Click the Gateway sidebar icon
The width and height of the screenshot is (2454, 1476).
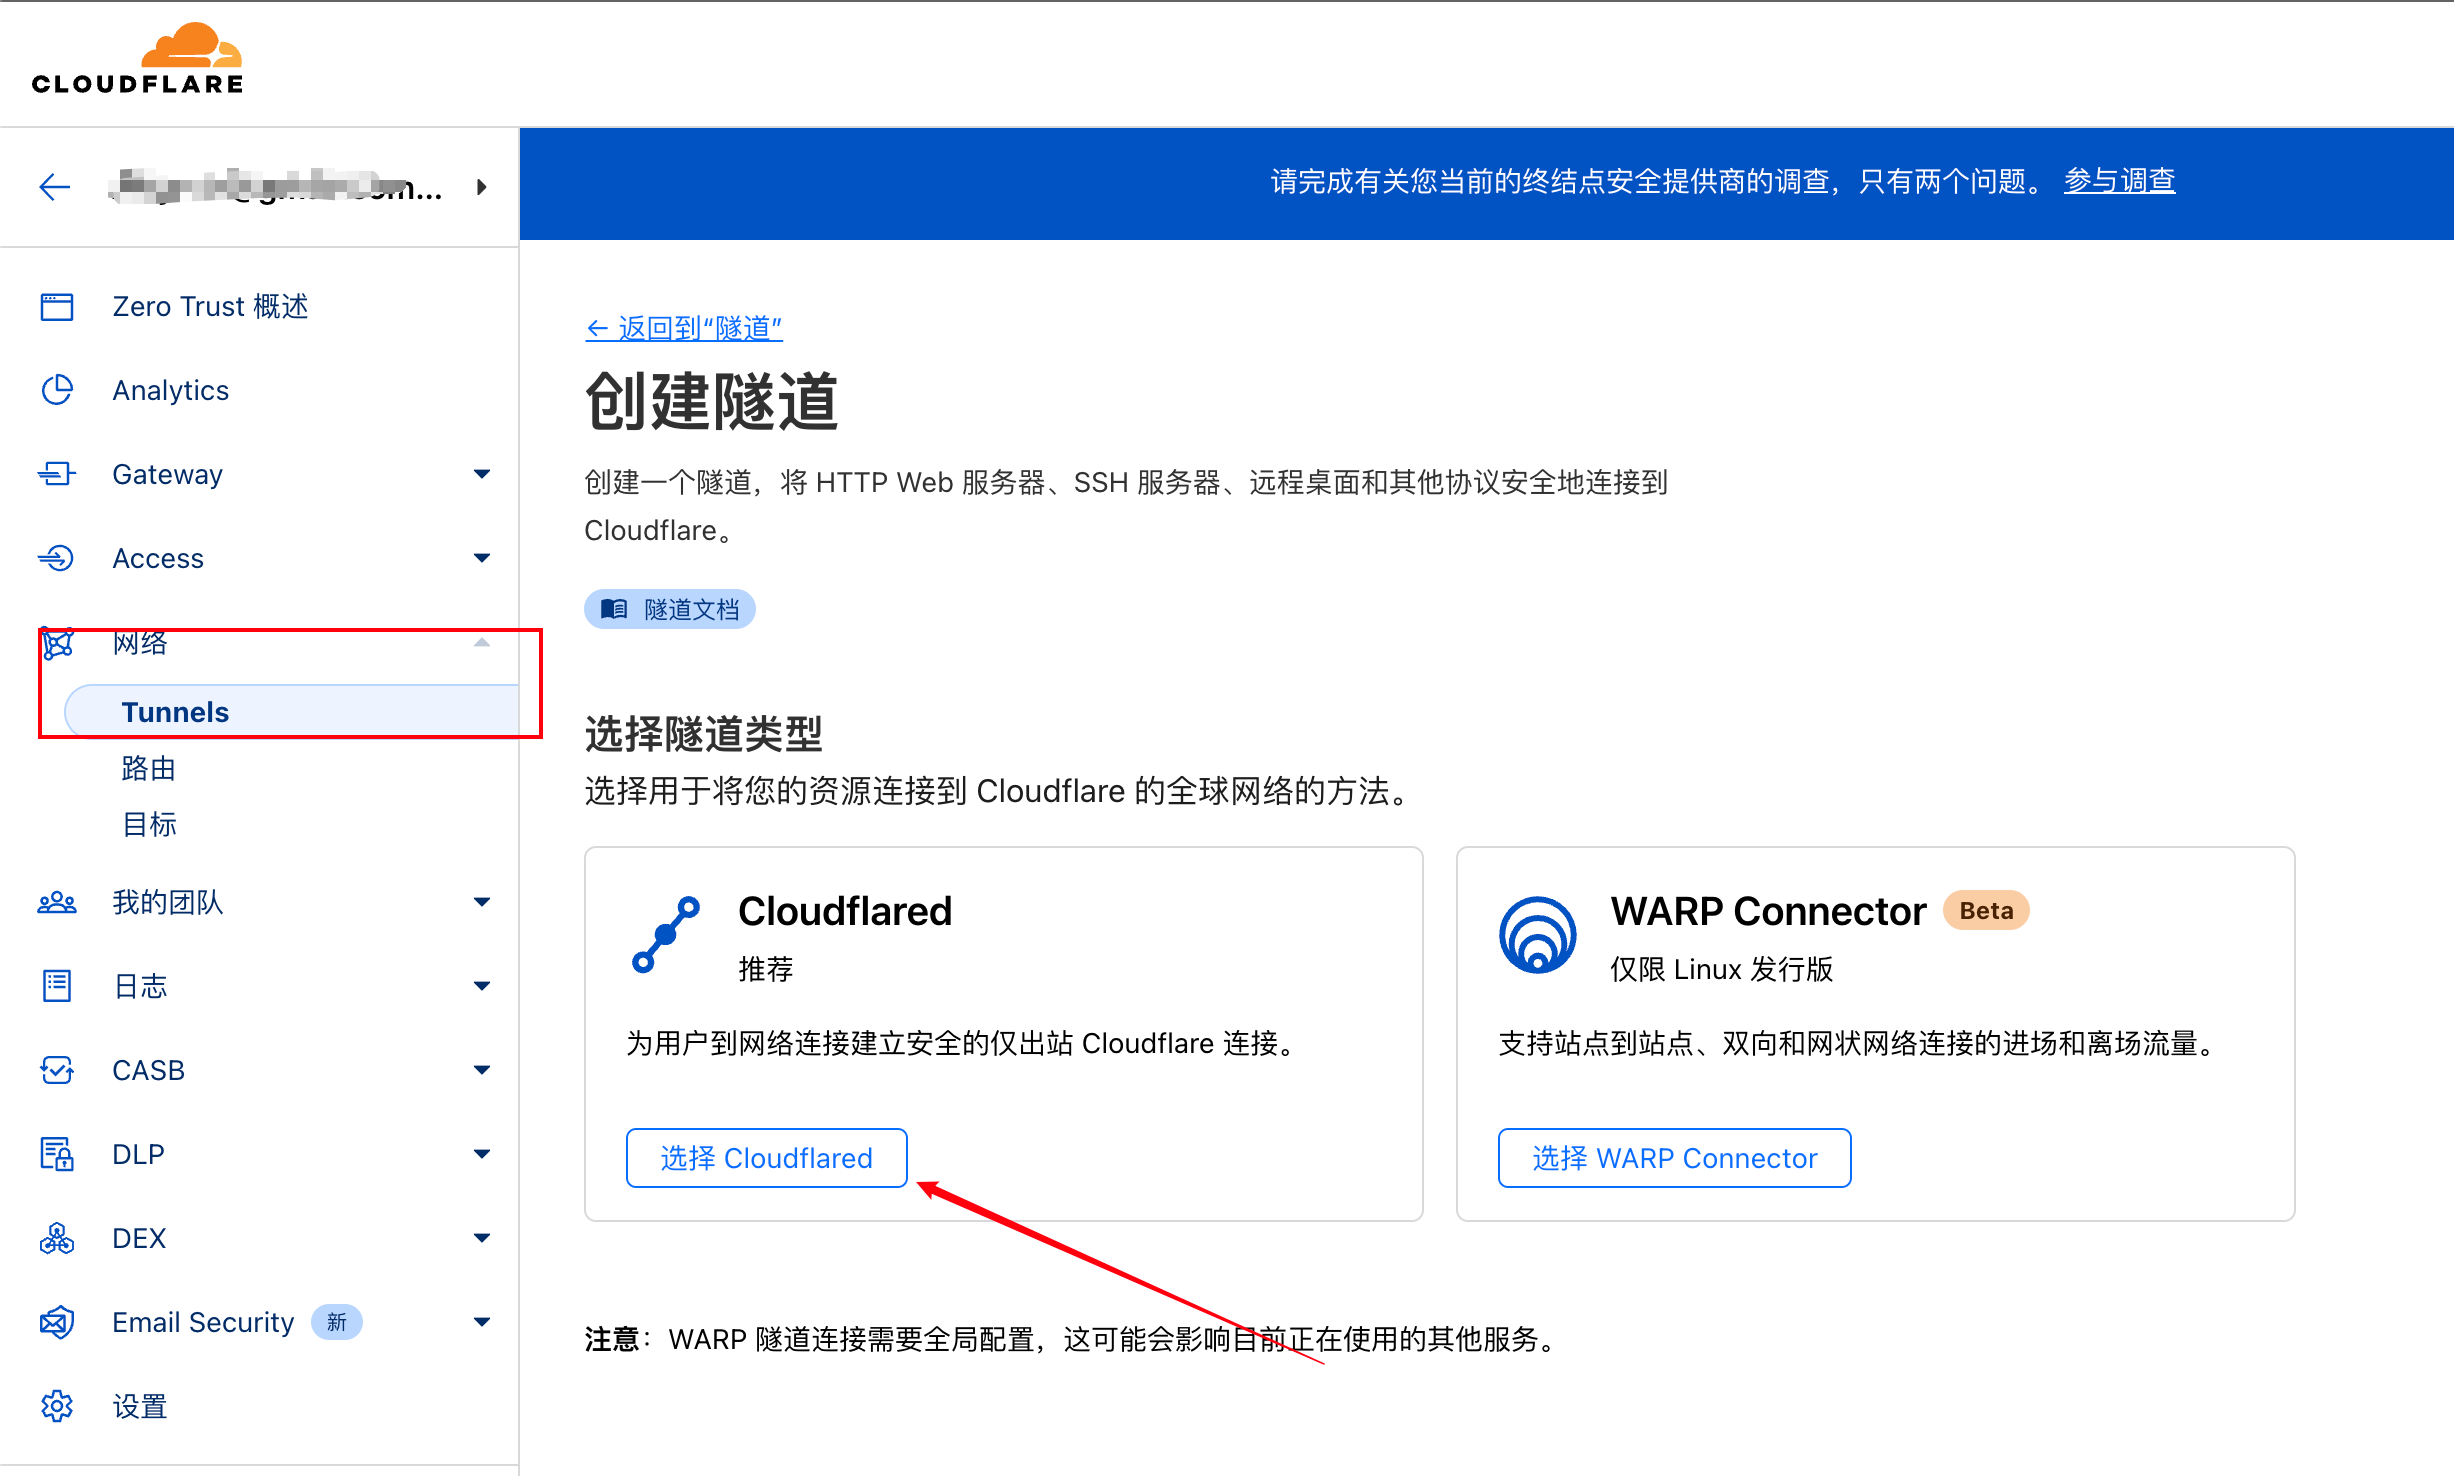click(57, 474)
